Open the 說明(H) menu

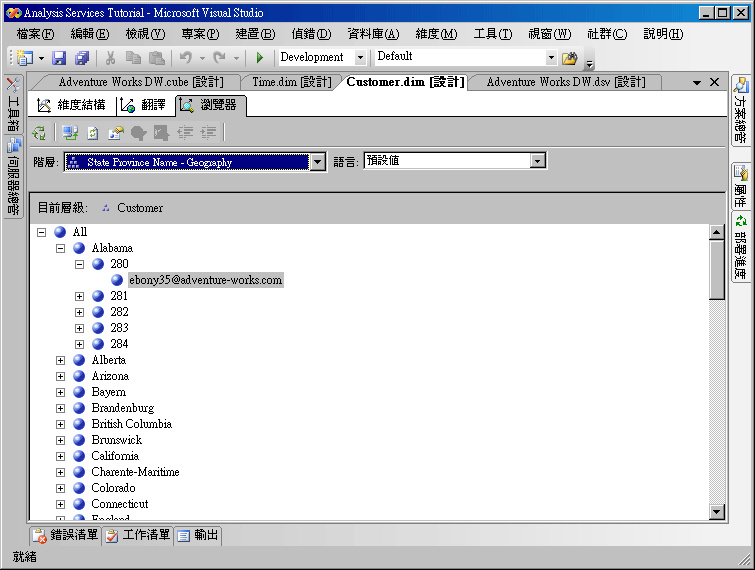tap(664, 34)
